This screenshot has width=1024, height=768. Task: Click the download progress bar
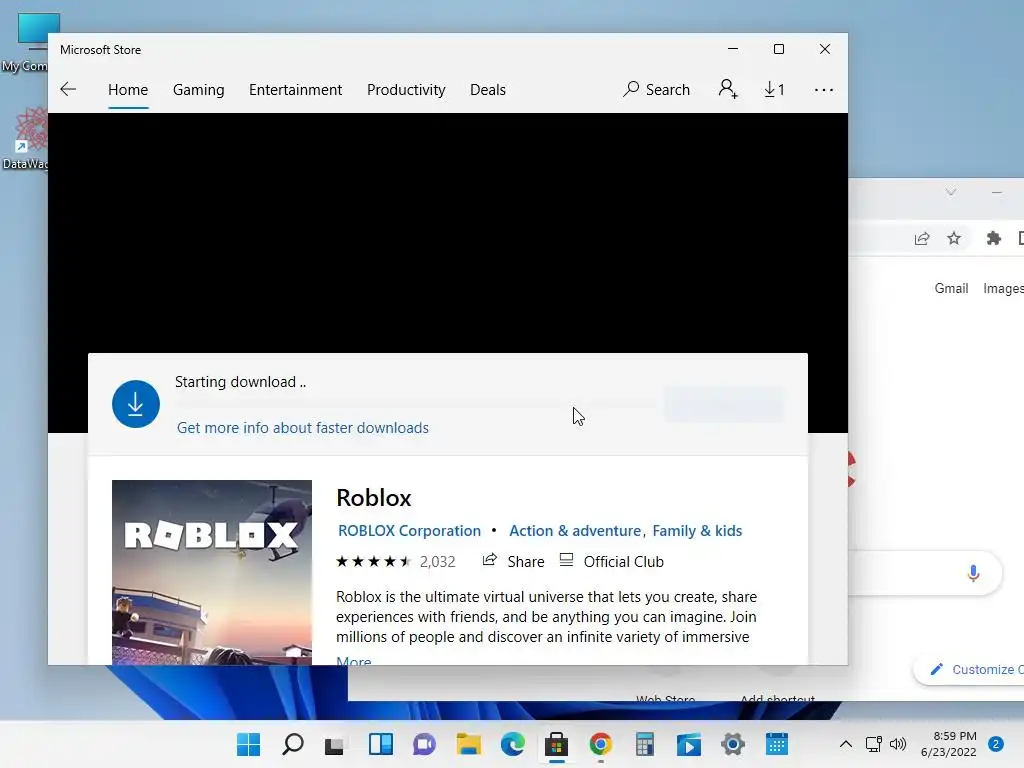(x=415, y=404)
